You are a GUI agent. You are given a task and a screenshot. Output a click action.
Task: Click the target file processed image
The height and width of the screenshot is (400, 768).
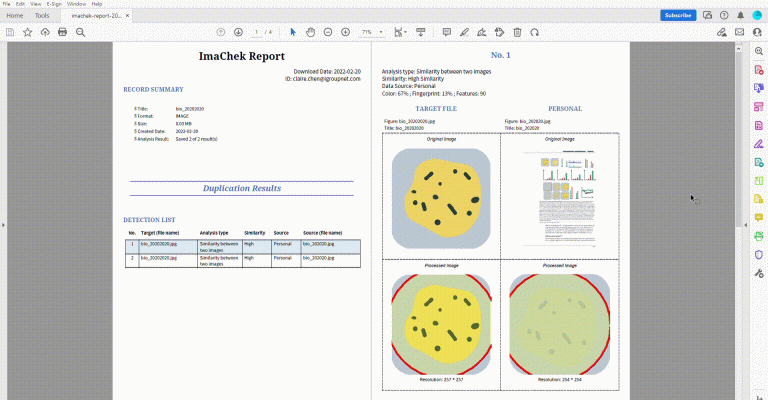[x=441, y=325]
